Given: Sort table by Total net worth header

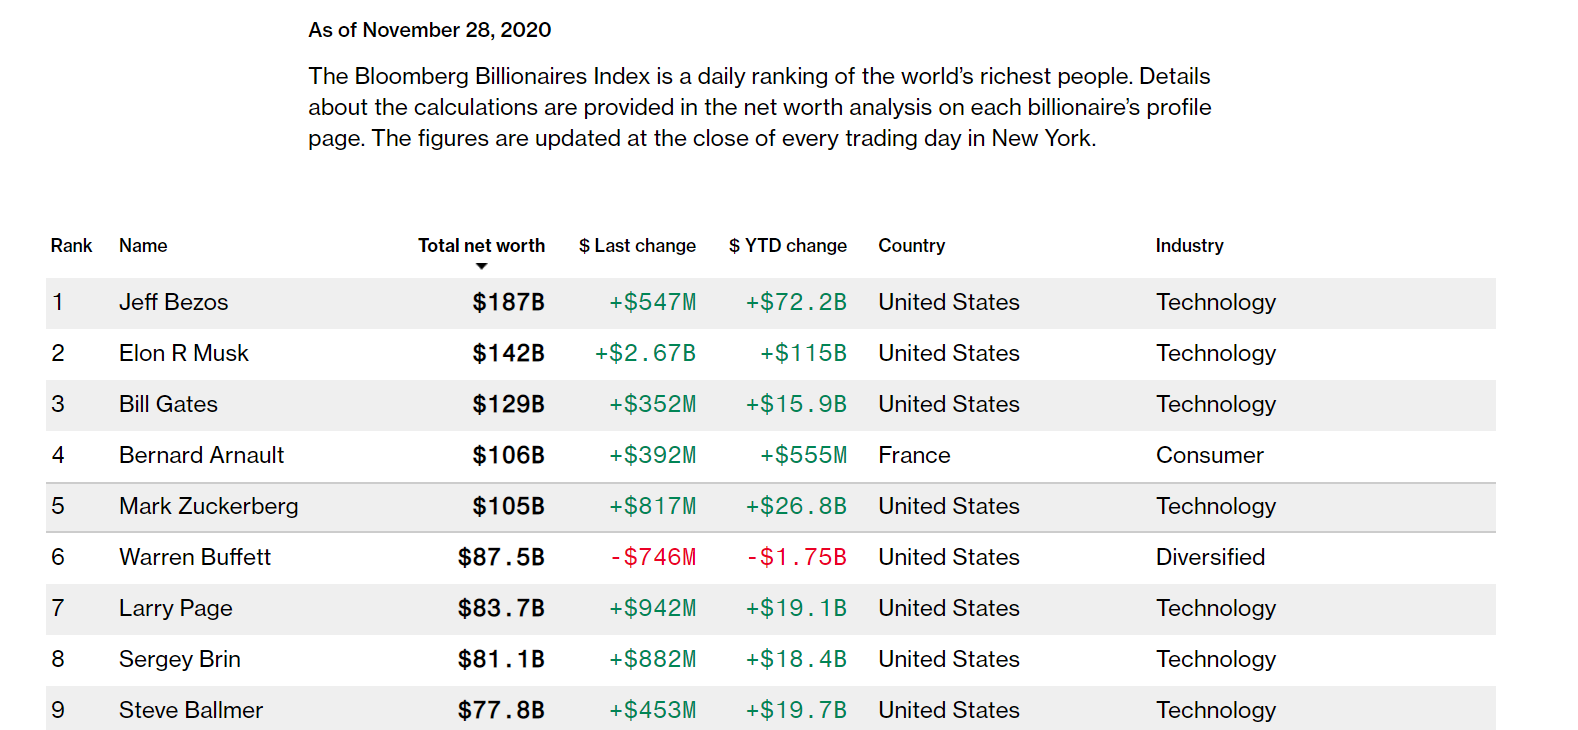Looking at the screenshot, I should [481, 246].
